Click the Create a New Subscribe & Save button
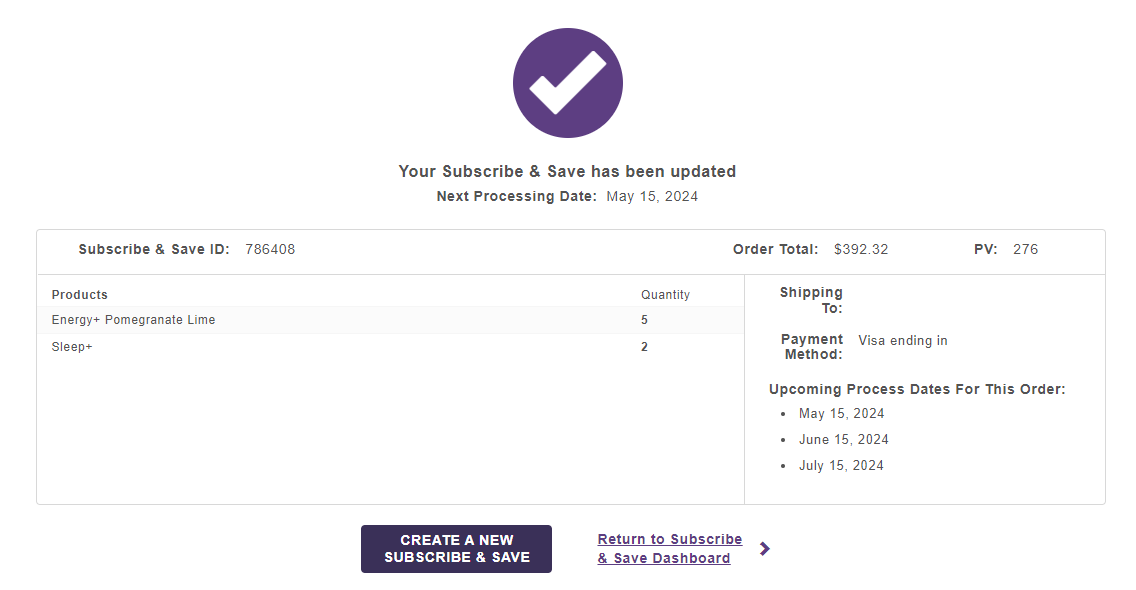 pos(456,549)
